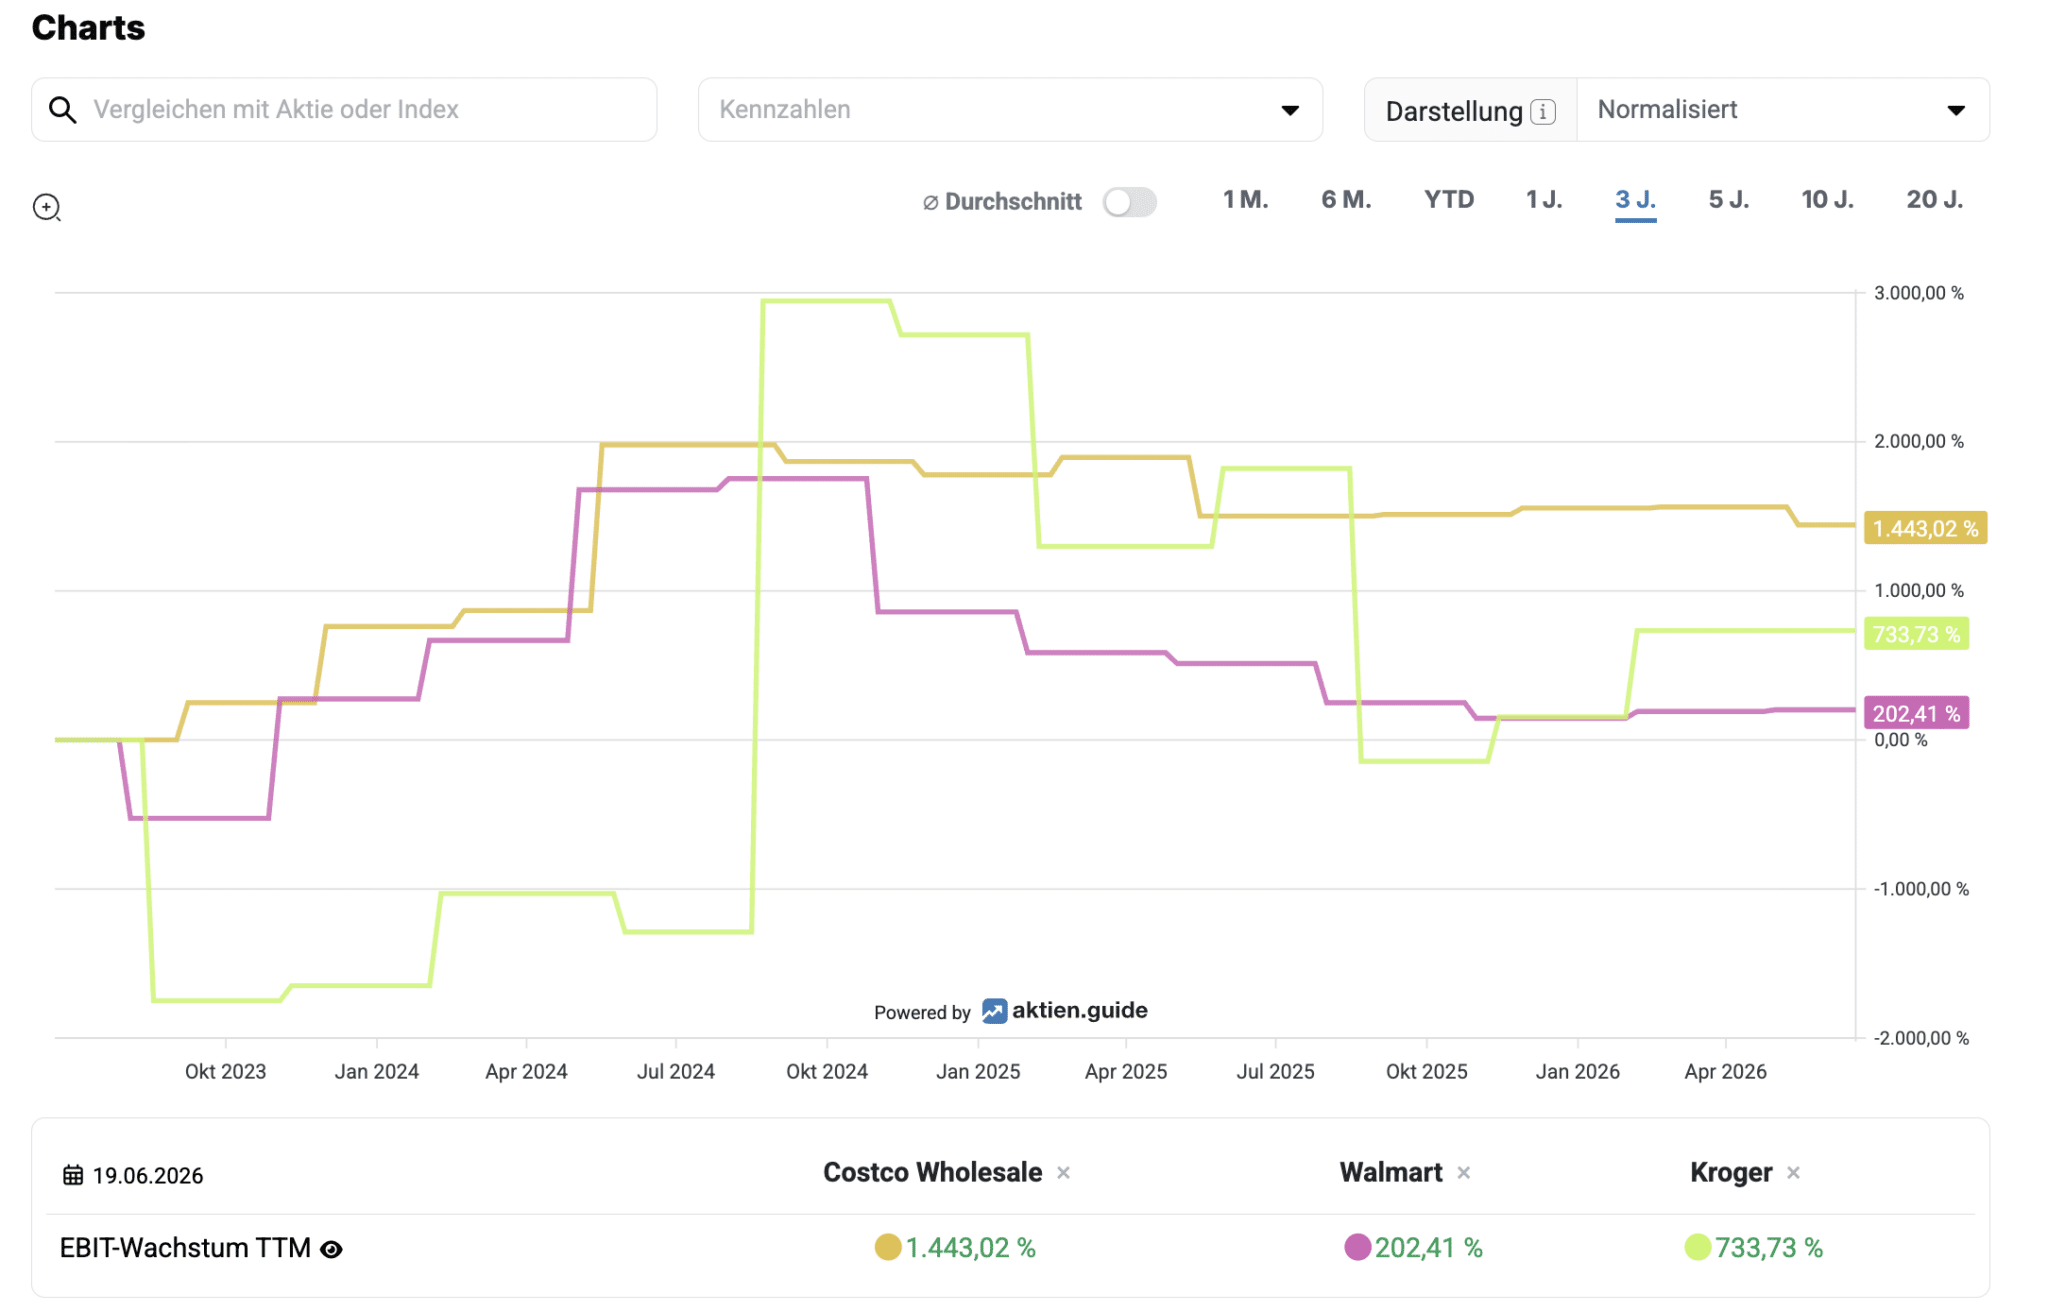Click the Jan 2024 axis label
The image size is (2048, 1311).
[376, 1071]
